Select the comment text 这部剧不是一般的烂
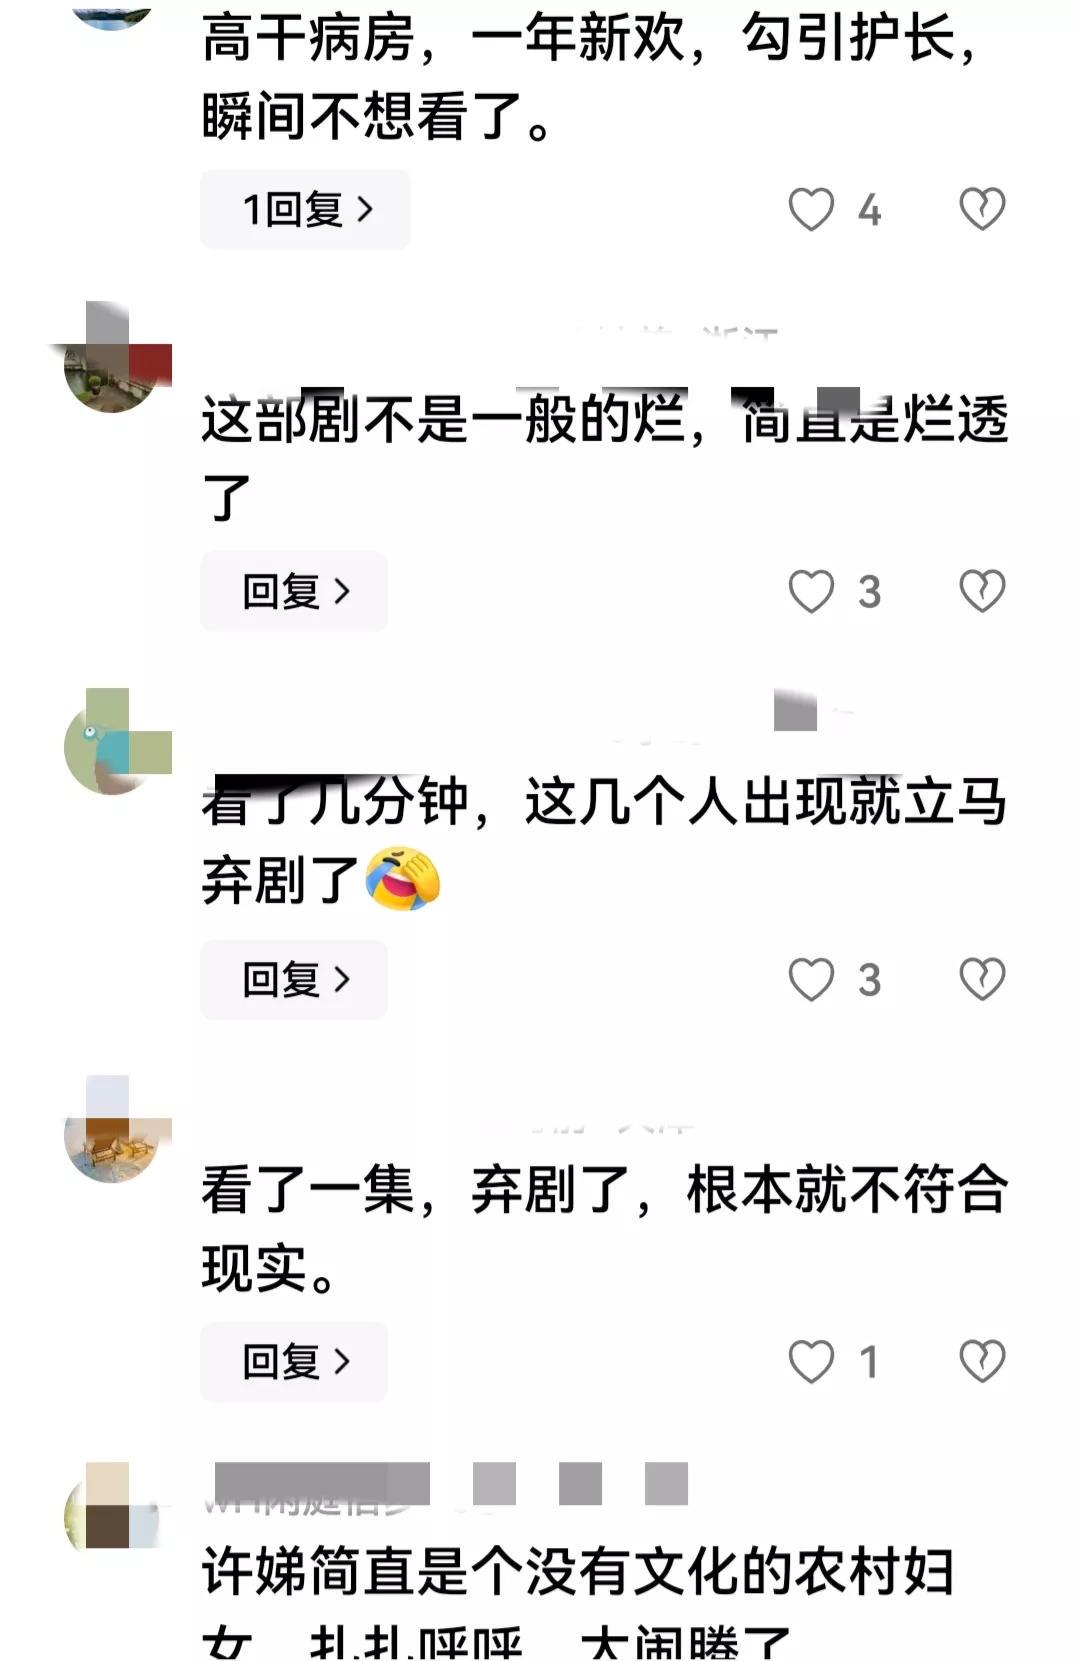The height and width of the screenshot is (1661, 1080). click(443, 419)
